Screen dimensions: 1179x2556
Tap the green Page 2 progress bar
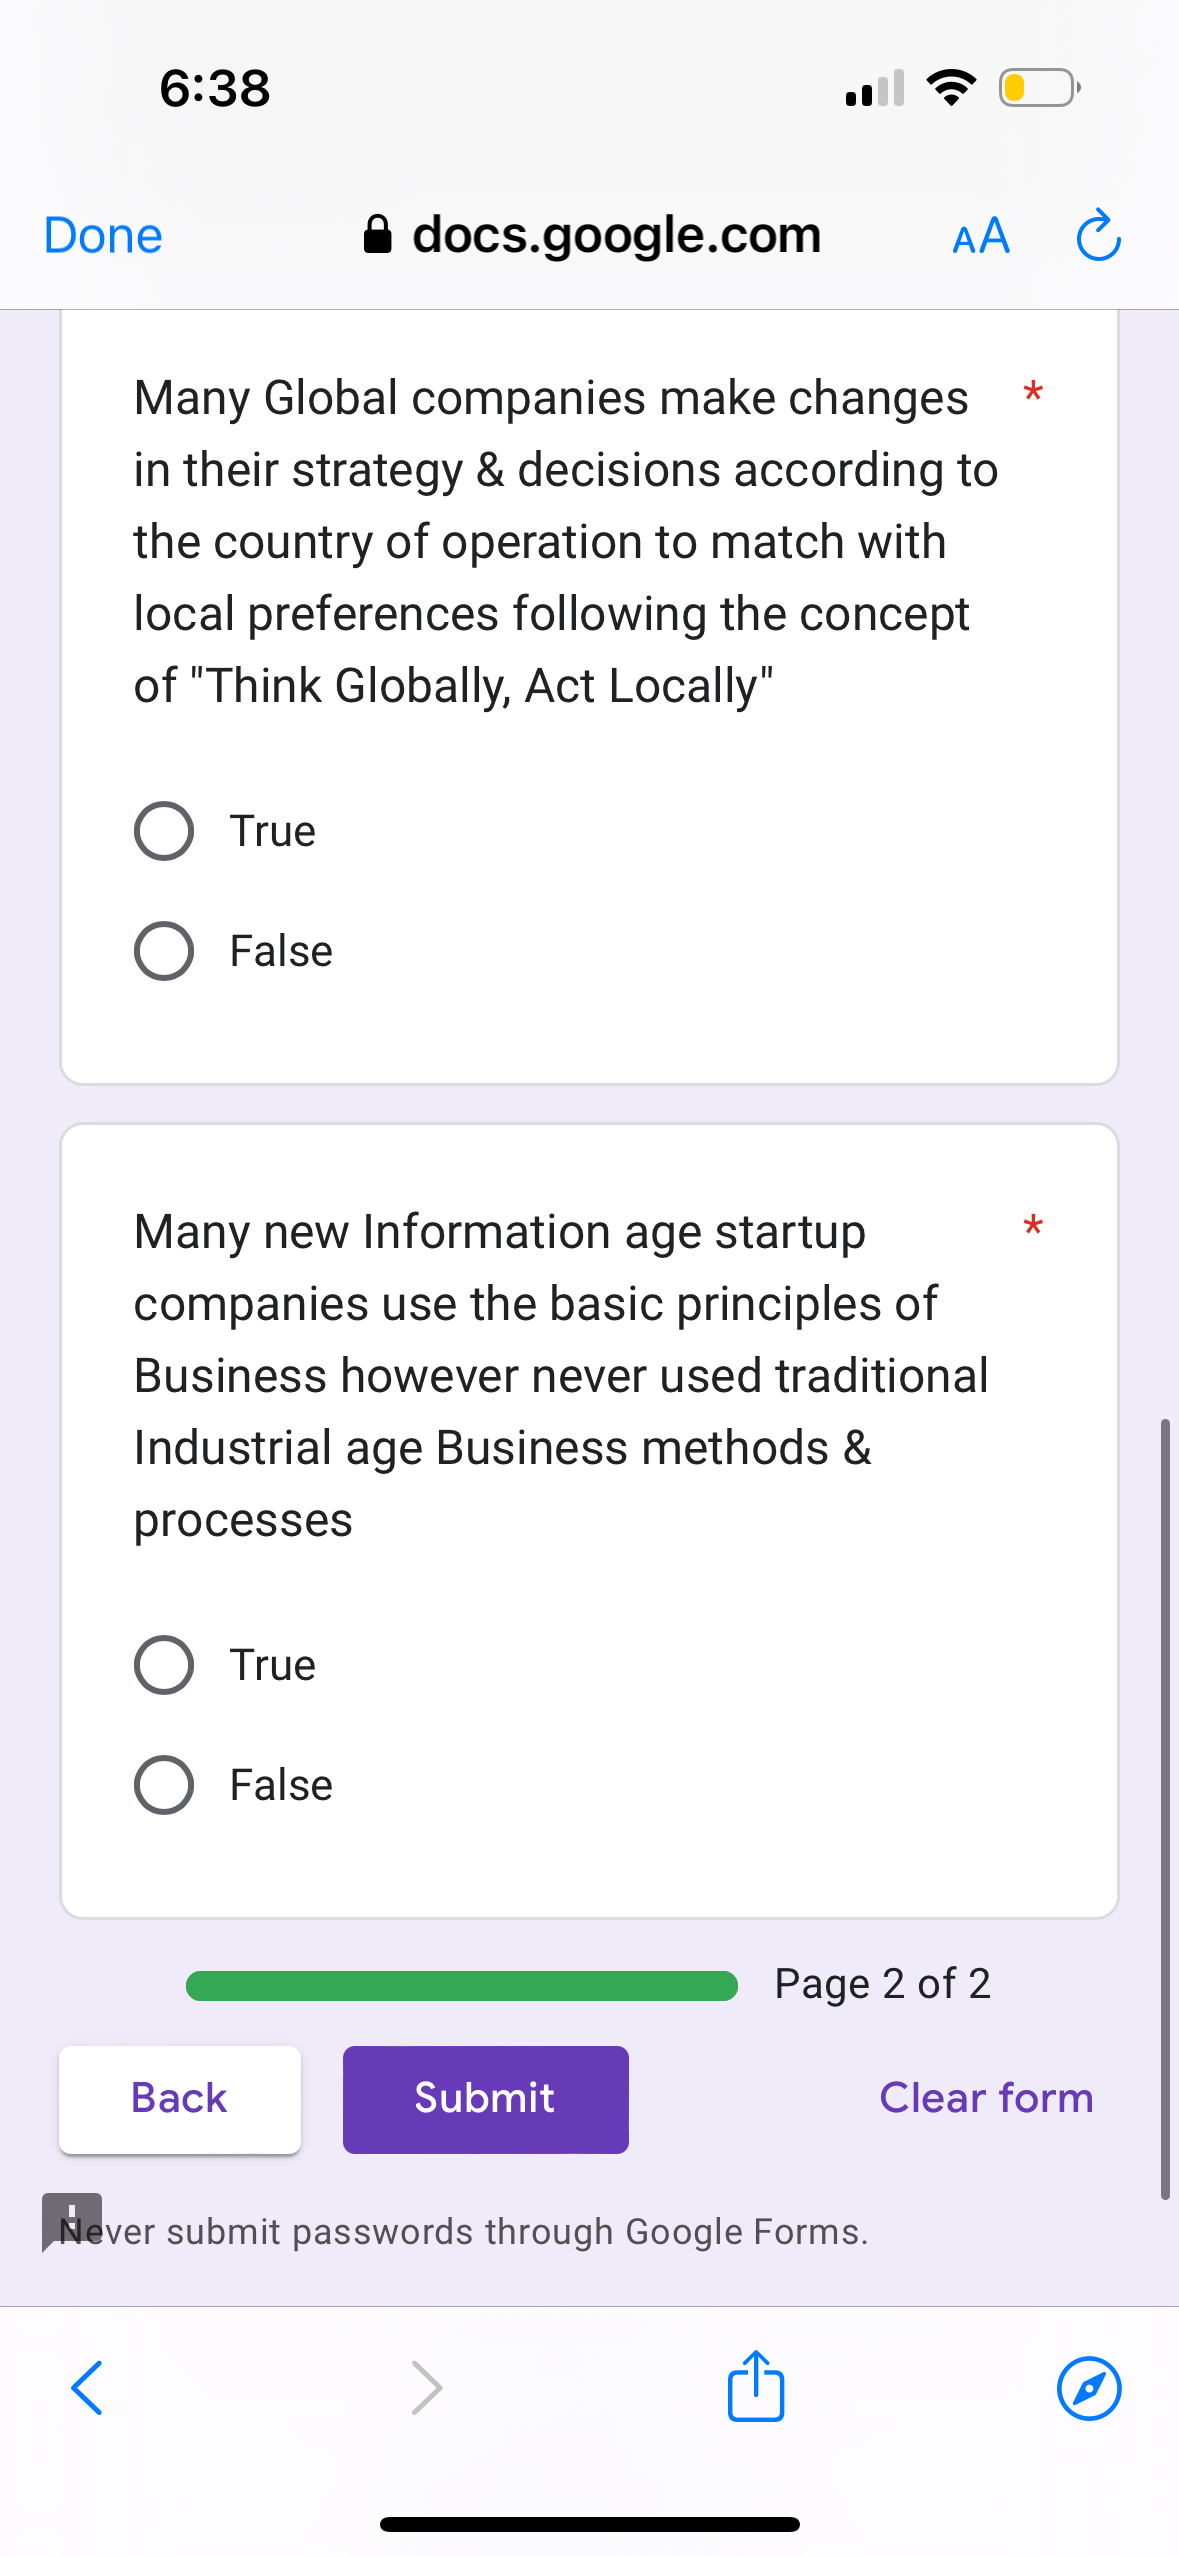(460, 1984)
